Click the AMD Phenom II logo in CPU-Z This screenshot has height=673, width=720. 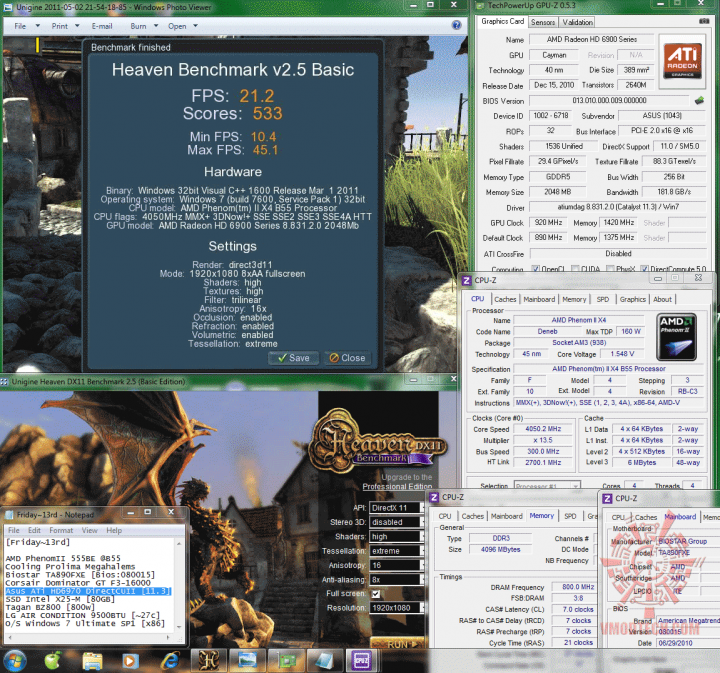(676, 336)
